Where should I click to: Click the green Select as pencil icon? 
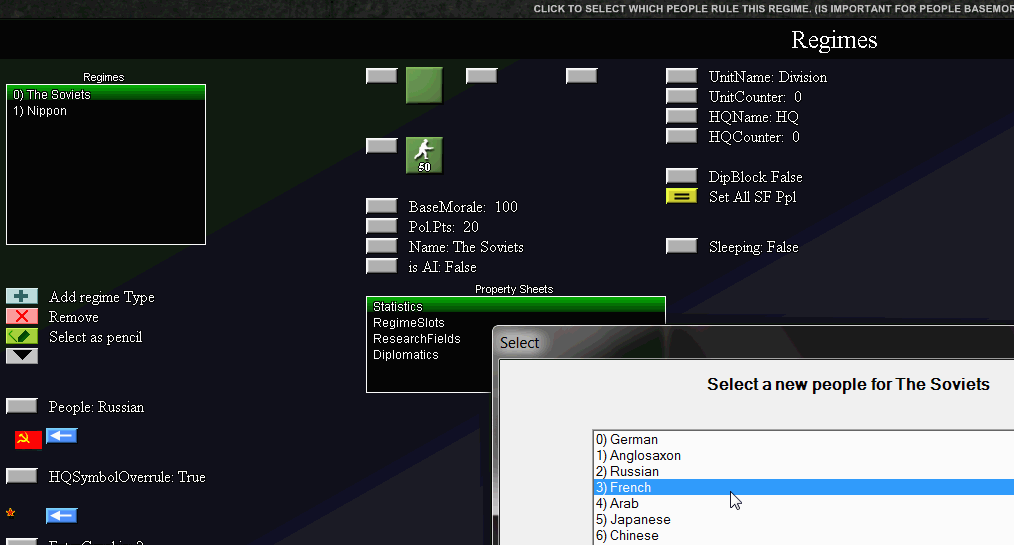pyautogui.click(x=22, y=336)
